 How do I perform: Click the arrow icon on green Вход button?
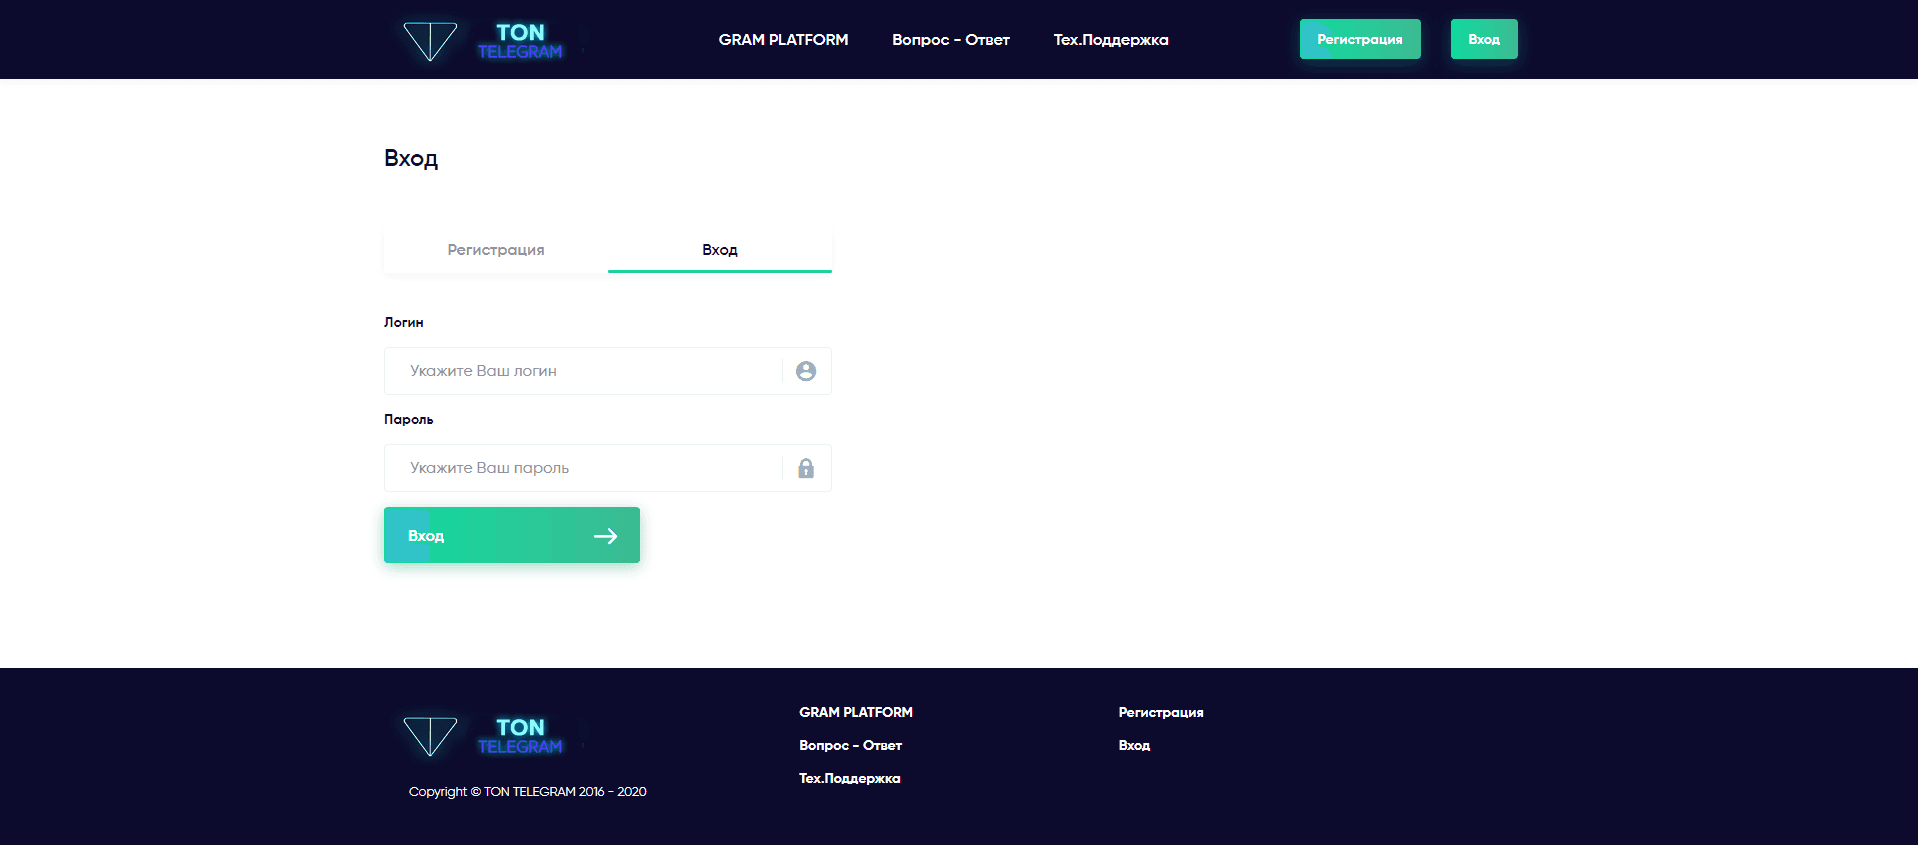(x=605, y=536)
